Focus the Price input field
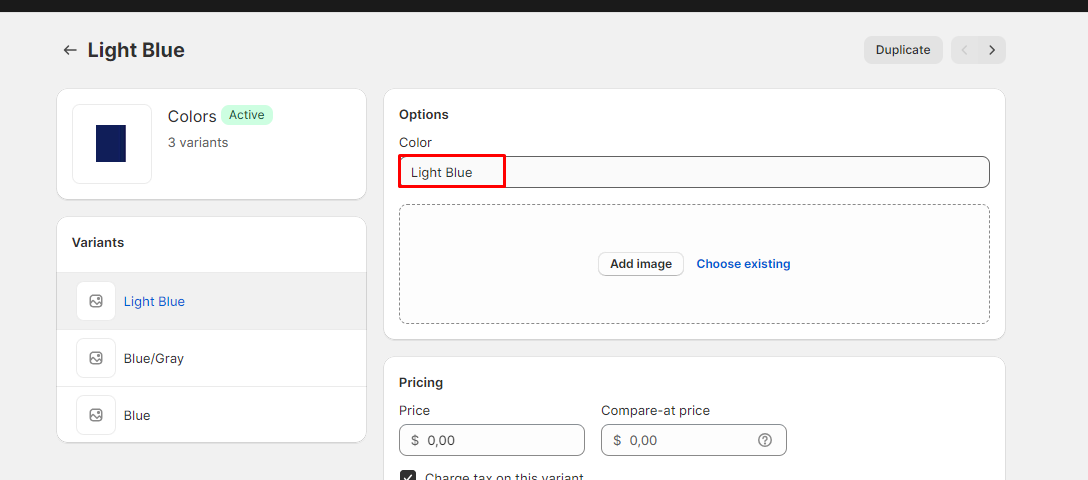1088x480 pixels. click(x=500, y=440)
